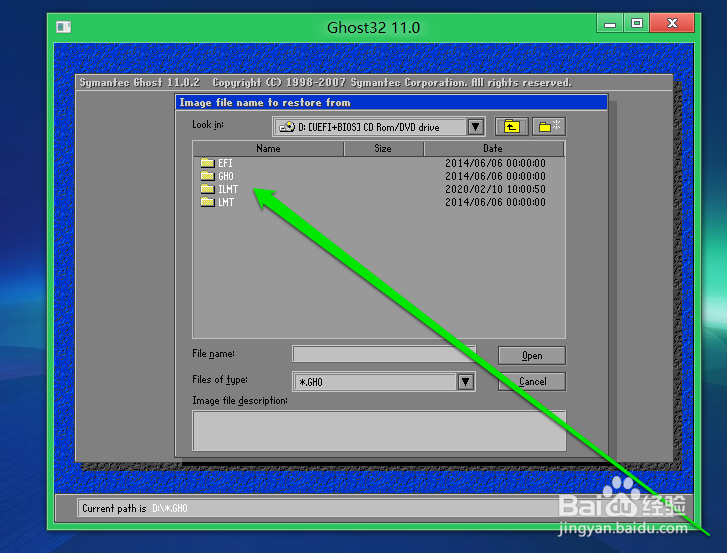Sort by the Name column header
Viewport: 727px width, 553px height.
pos(268,149)
